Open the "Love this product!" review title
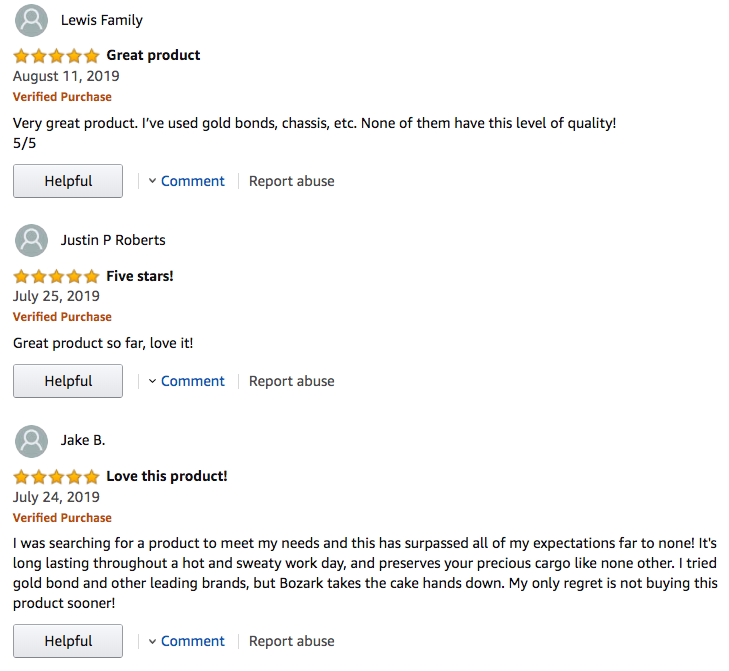The image size is (729, 671). 166,476
